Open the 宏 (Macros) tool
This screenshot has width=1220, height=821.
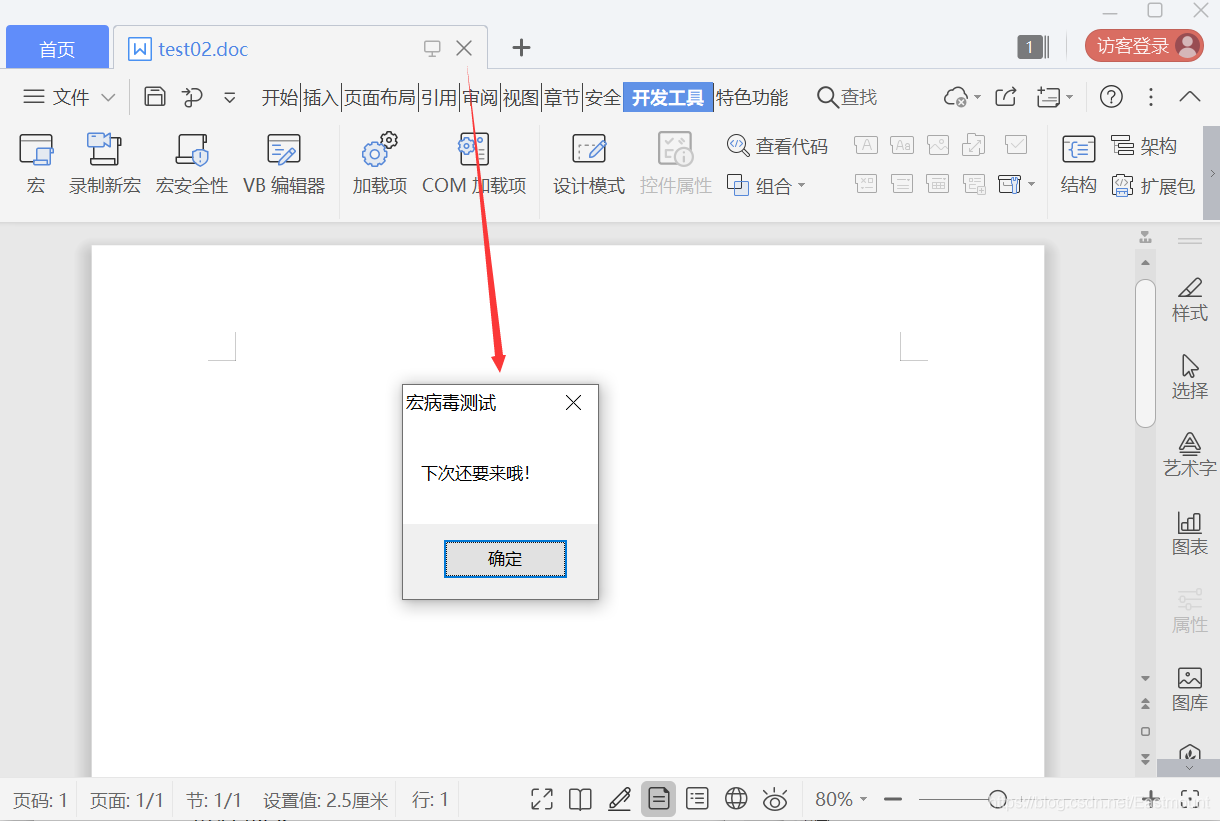36,165
